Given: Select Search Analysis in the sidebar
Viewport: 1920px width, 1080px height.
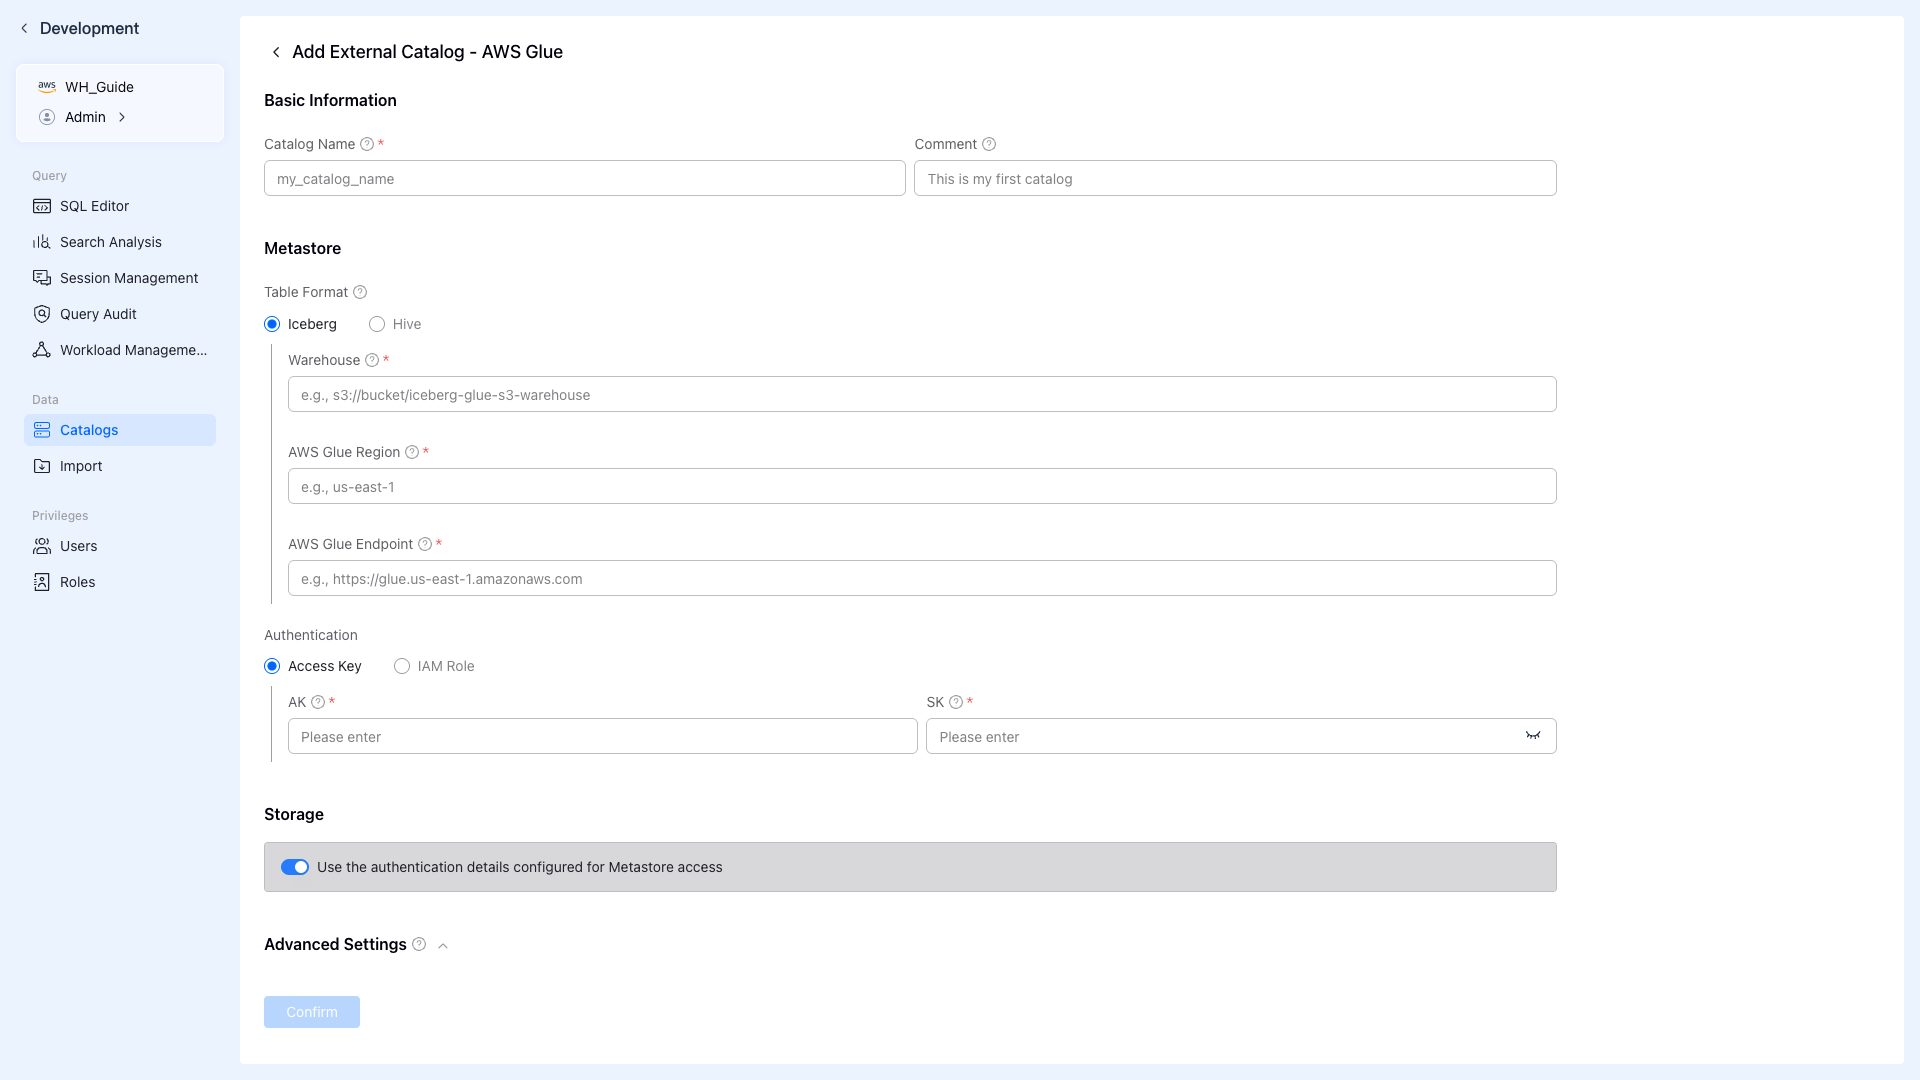Looking at the screenshot, I should click(110, 242).
